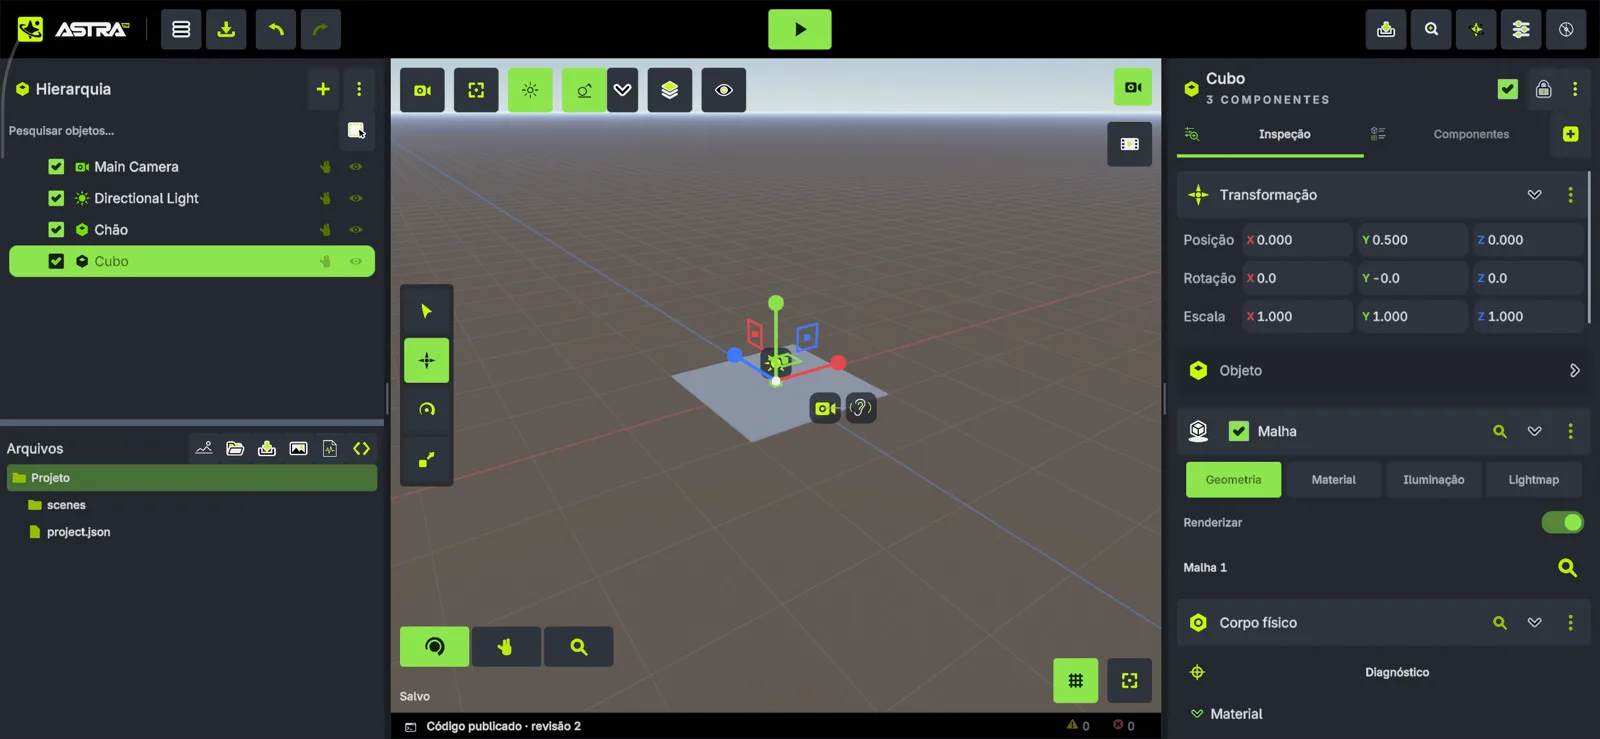Add a new object with Hierarquia plus
The width and height of the screenshot is (1600, 739).
(x=323, y=89)
